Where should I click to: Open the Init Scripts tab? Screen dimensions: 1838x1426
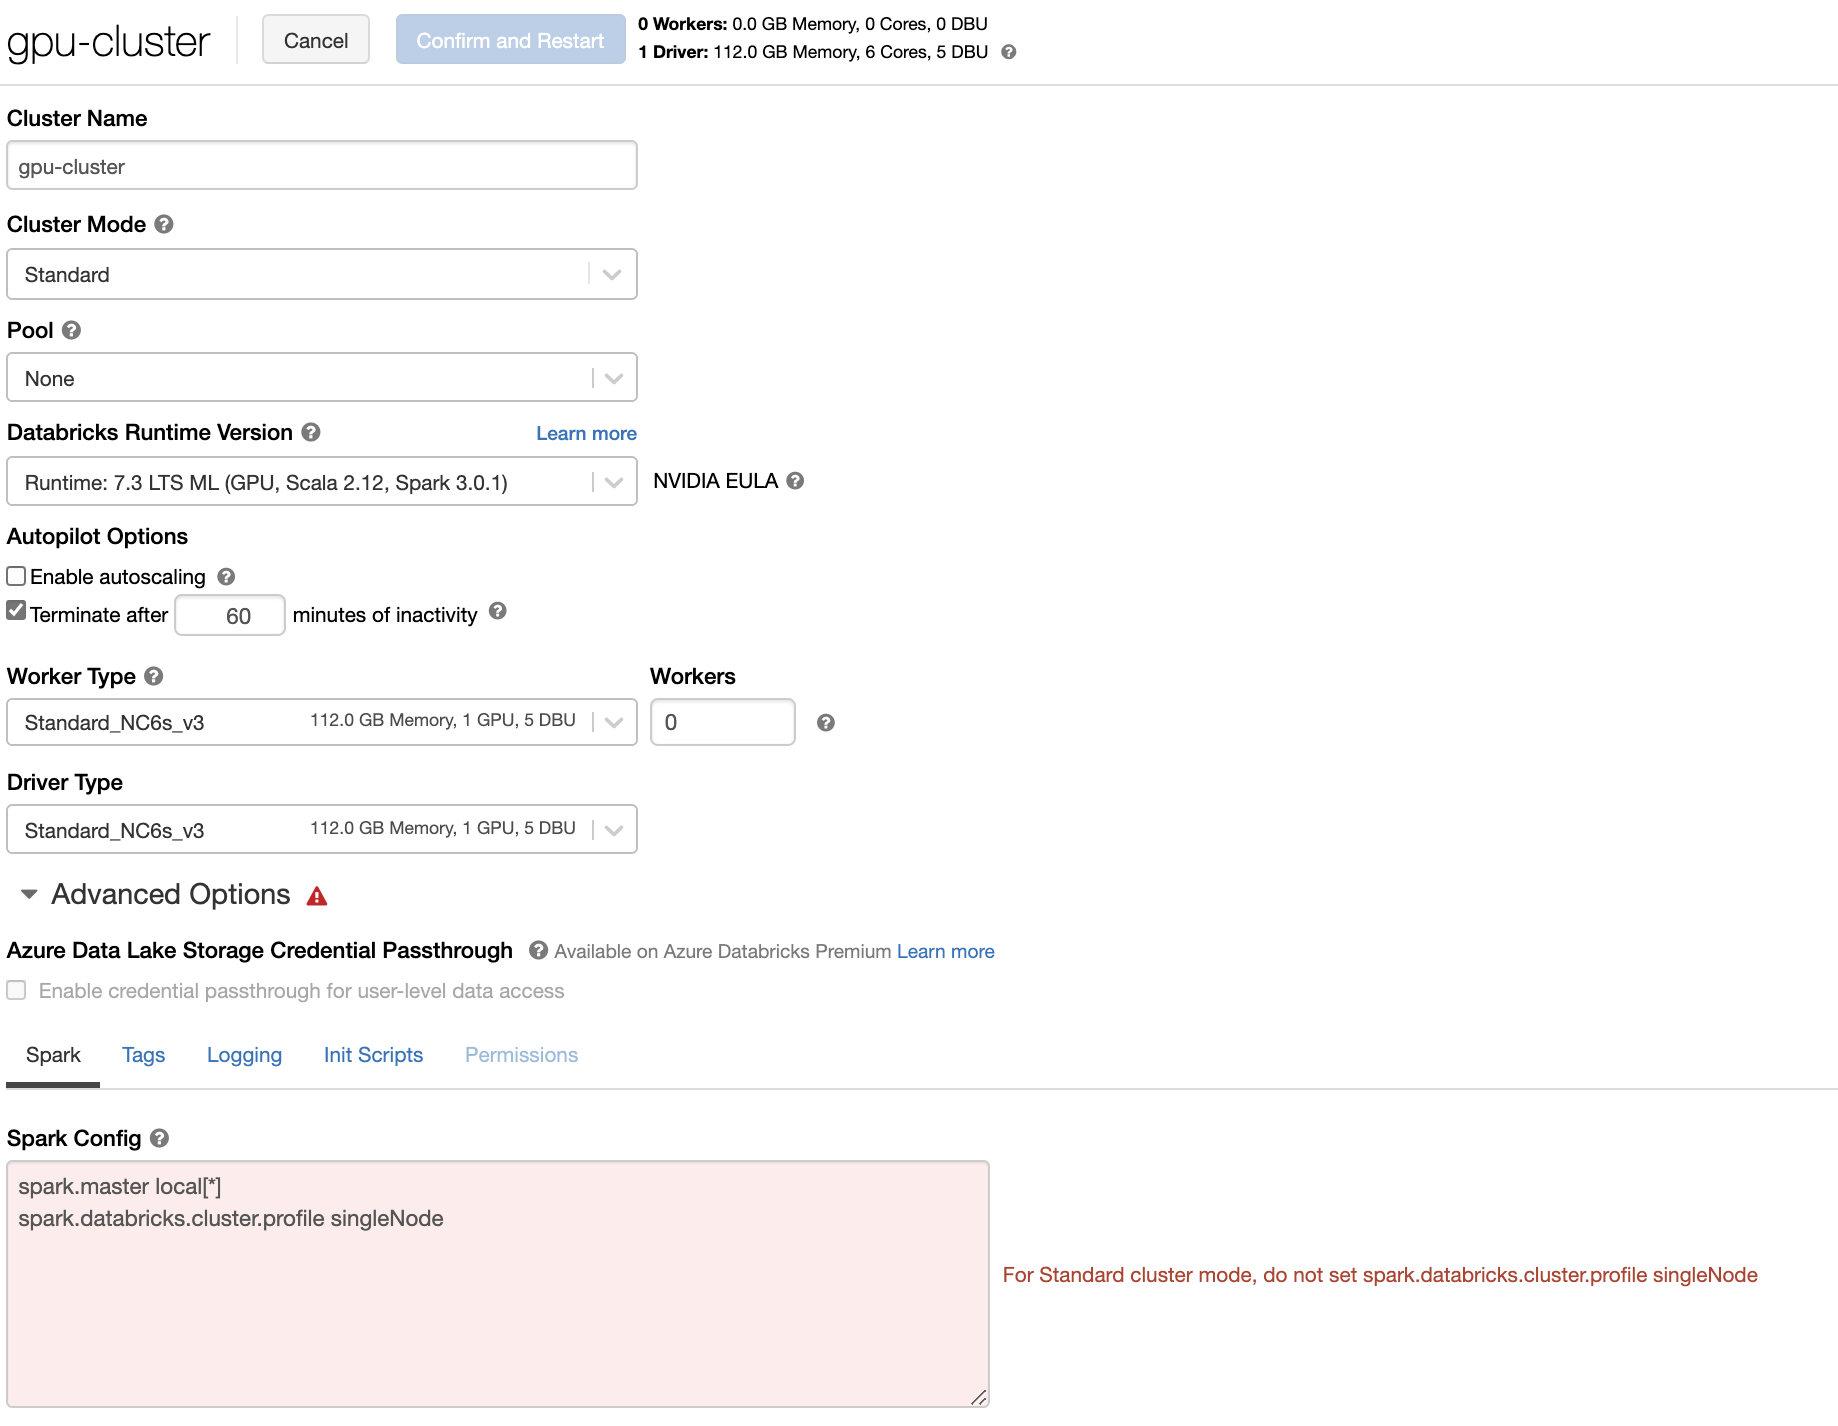pyautogui.click(x=372, y=1054)
